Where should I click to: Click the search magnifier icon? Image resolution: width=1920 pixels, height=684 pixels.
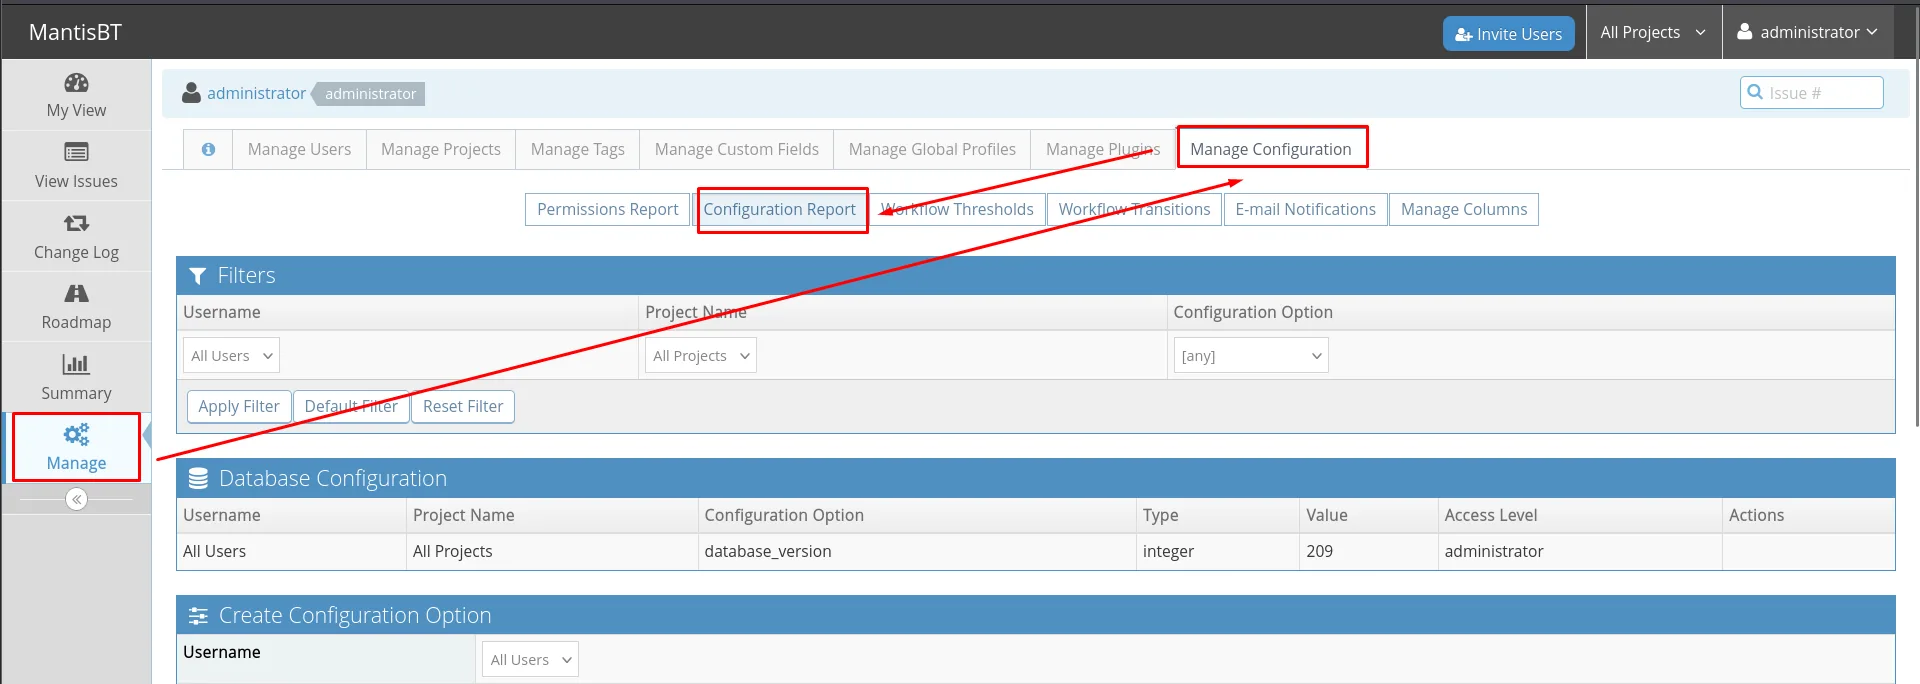point(1755,92)
